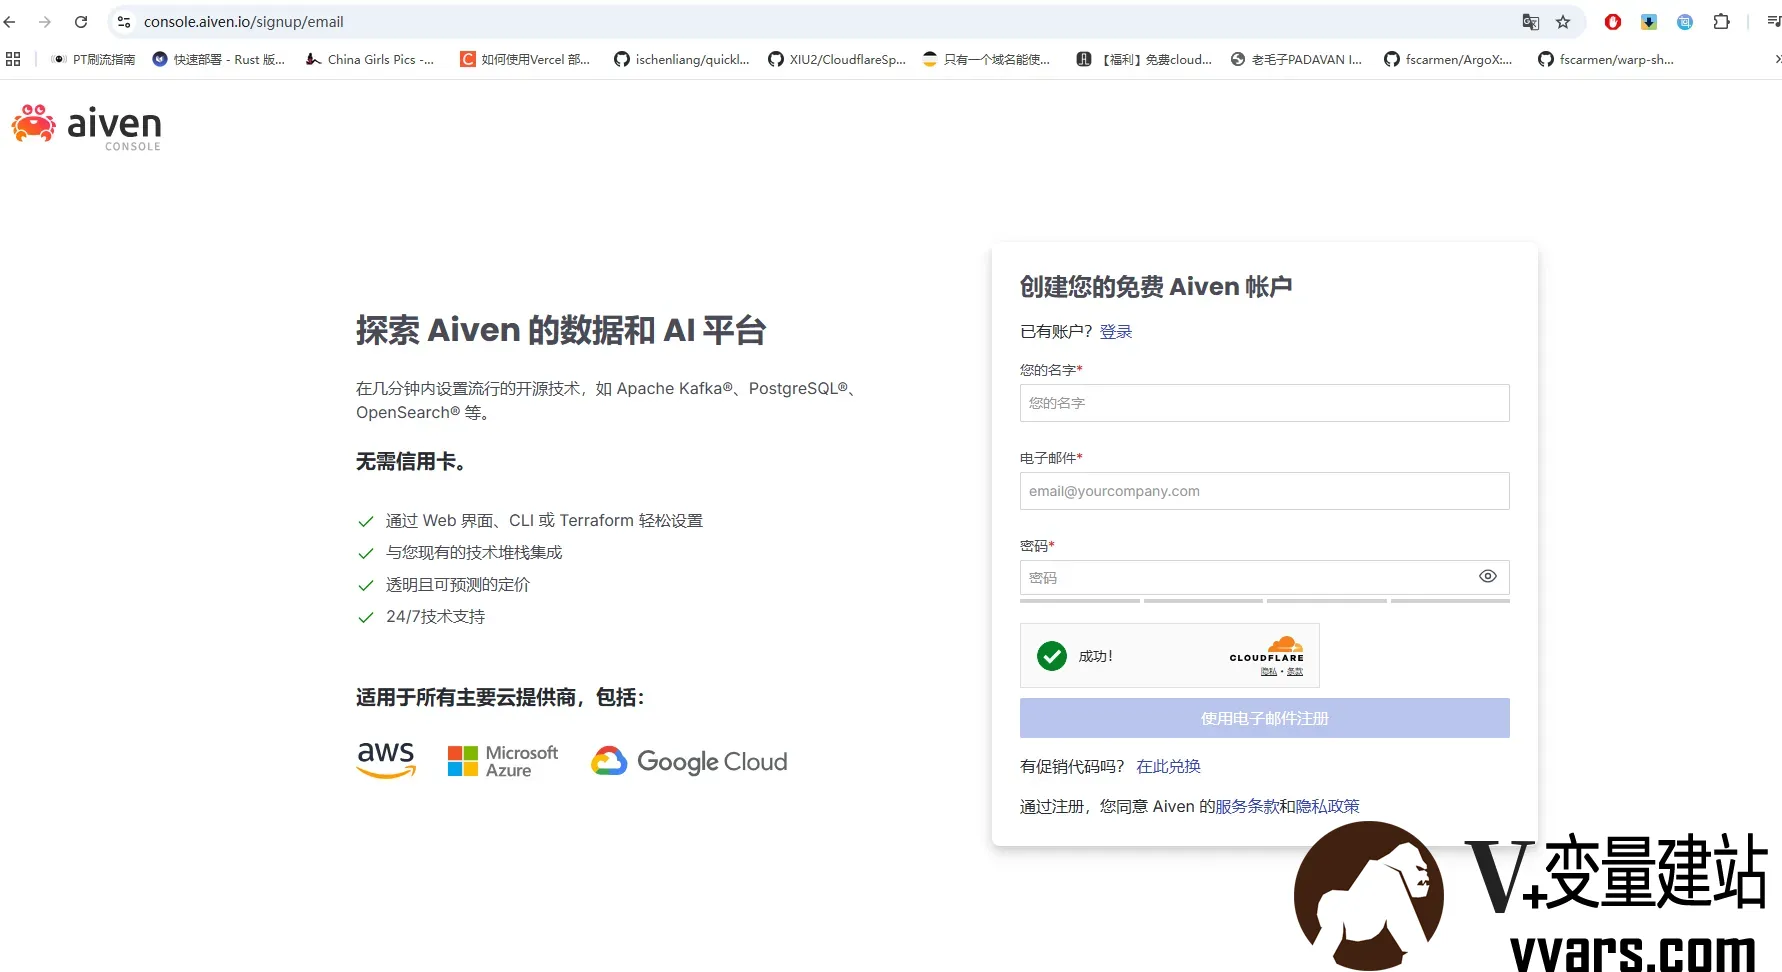Open the blue circular extension icon
Image resolution: width=1782 pixels, height=972 pixels.
1685,21
